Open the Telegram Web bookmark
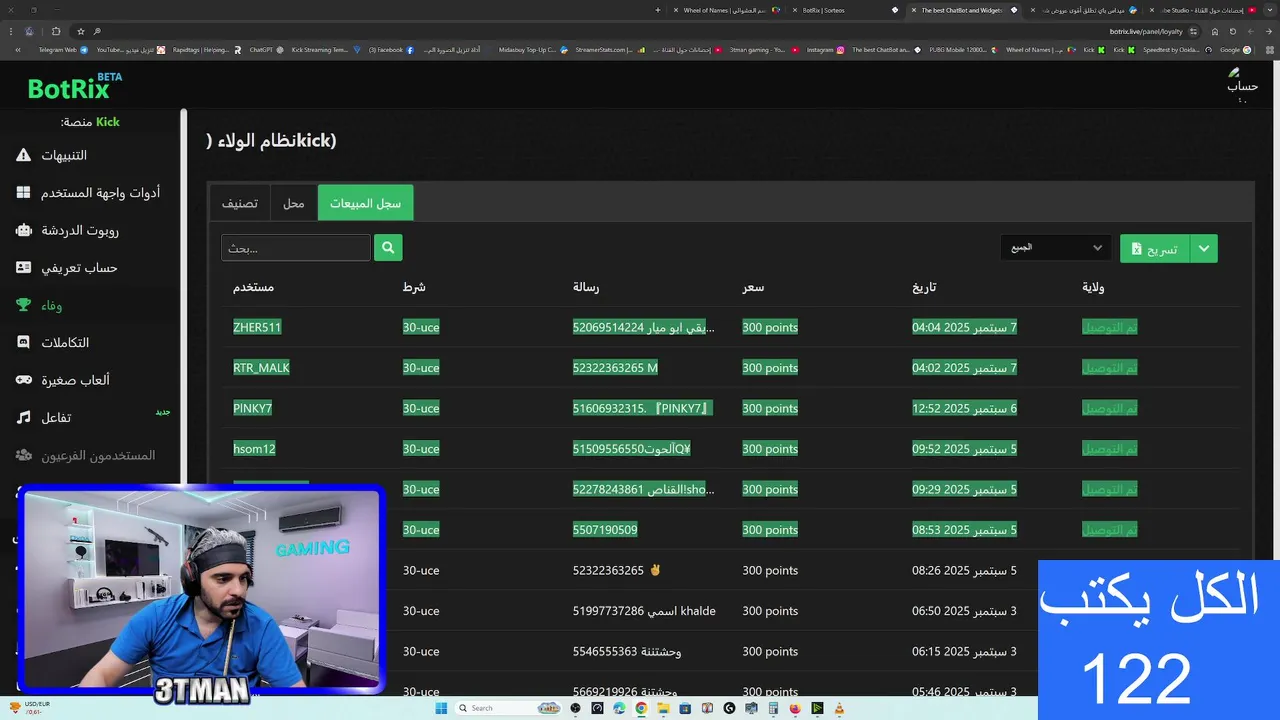The image size is (1280, 720). point(63,49)
